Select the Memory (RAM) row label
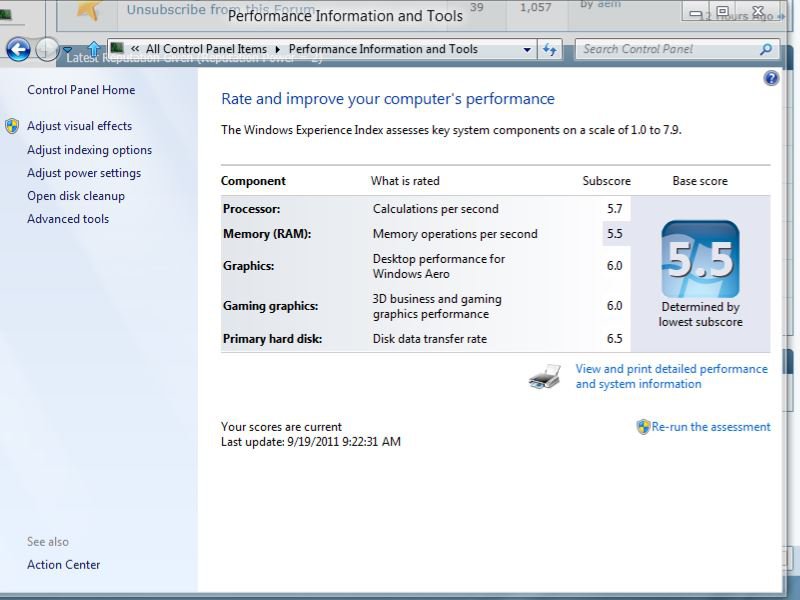Image resolution: width=800 pixels, height=600 pixels. pos(267,234)
